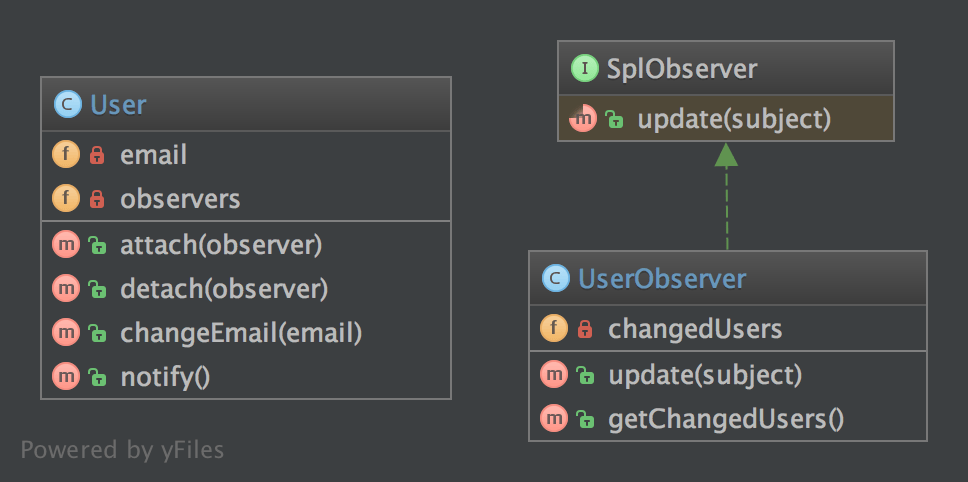Select the changeEmail(email) method
This screenshot has height=482, width=968.
pyautogui.click(x=240, y=333)
